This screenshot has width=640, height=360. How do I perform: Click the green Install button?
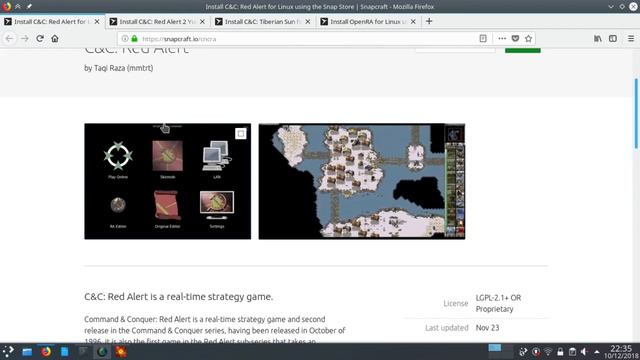522,50
